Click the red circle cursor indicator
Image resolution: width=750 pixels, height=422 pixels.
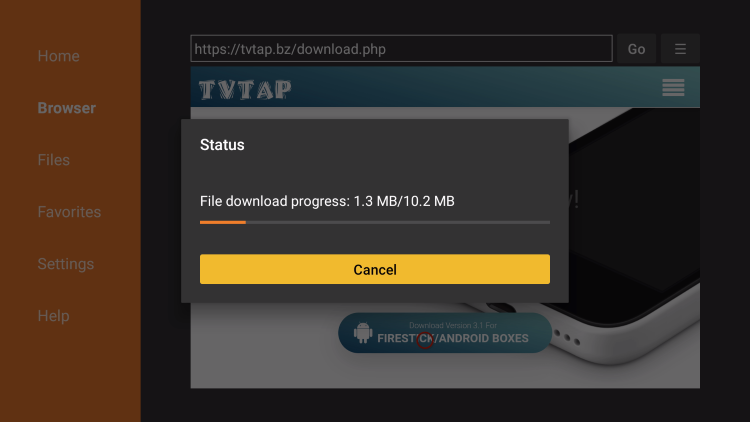point(425,340)
